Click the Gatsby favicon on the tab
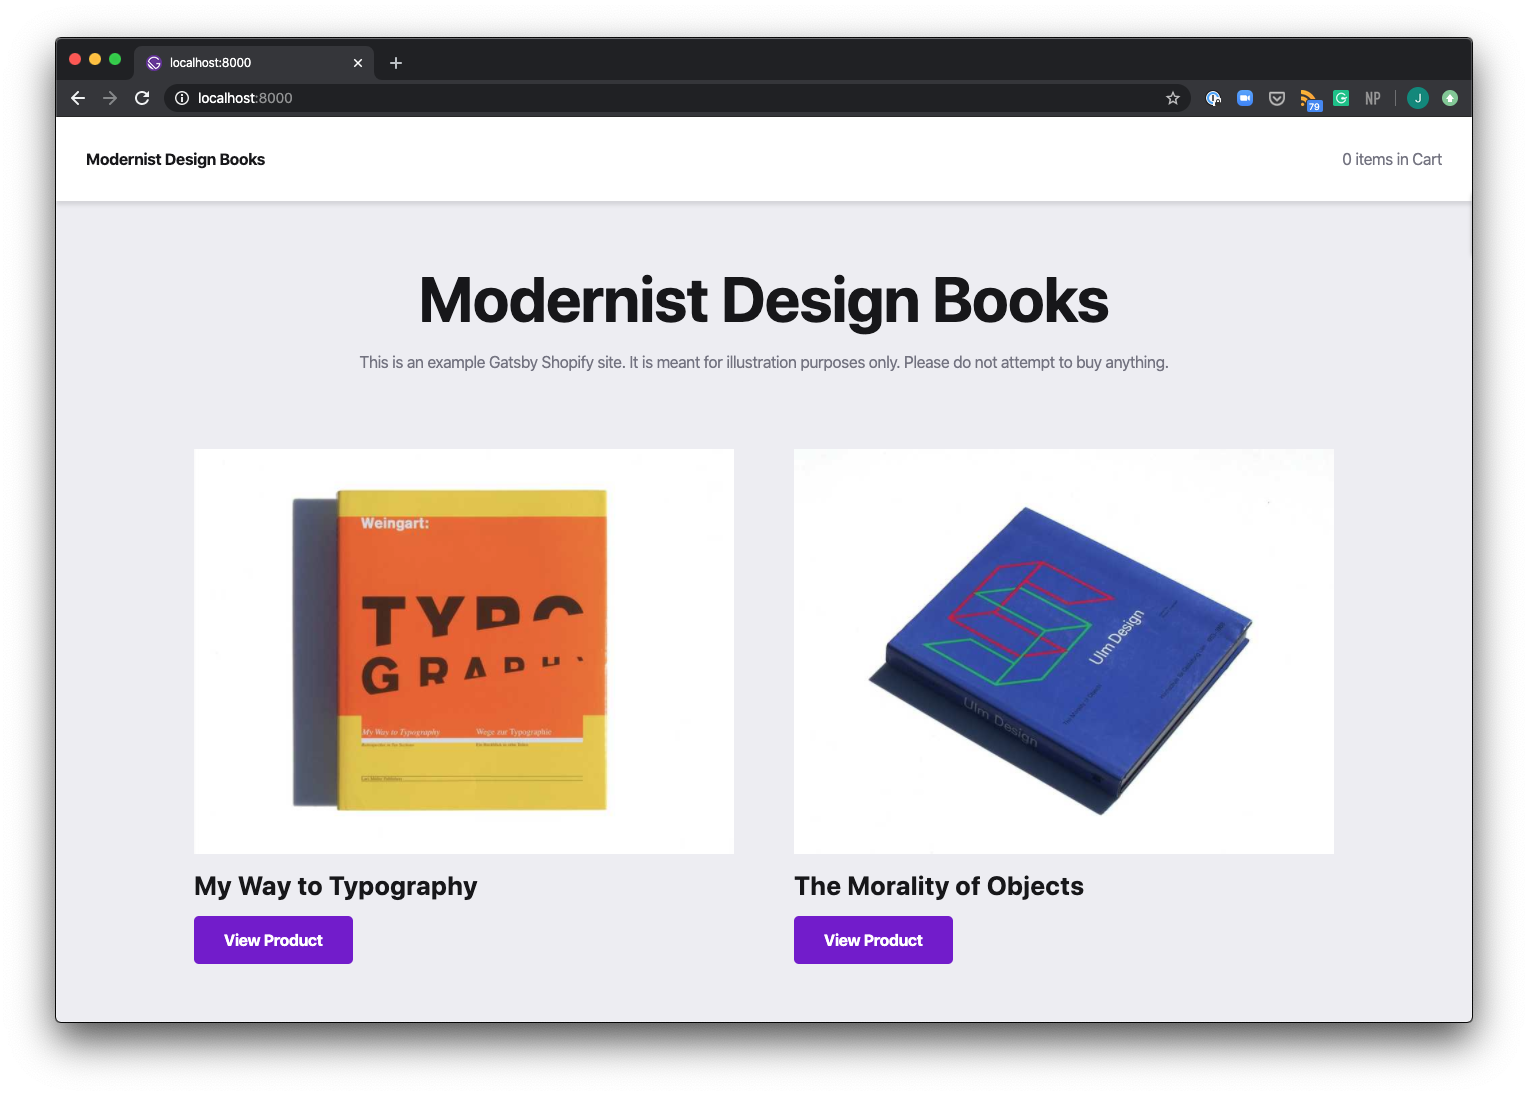The width and height of the screenshot is (1528, 1096). tap(154, 63)
